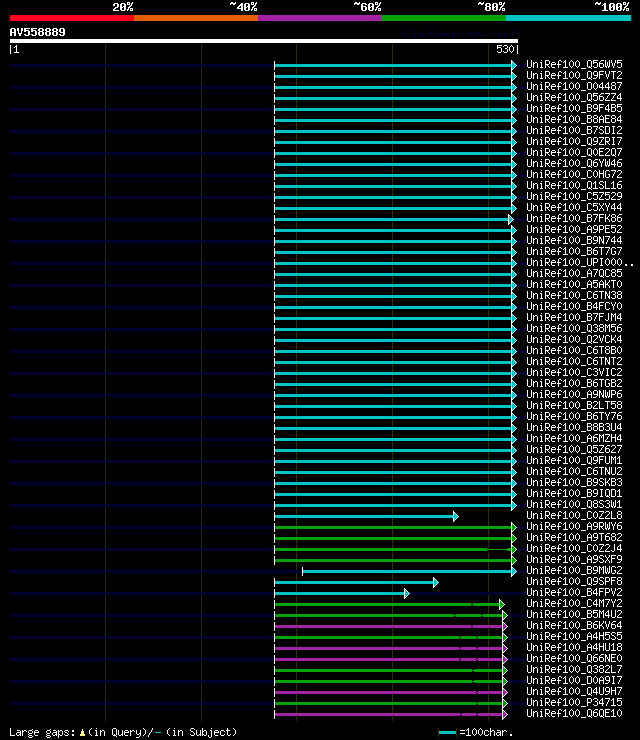Screen dimensions: 640x740
Task: Click UniRef100_C3VIC2 hit label
Action: tap(574, 372)
